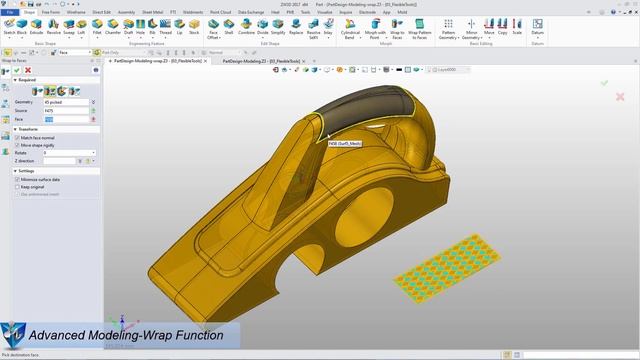This screenshot has height=360, width=640.
Task: Enable Keep original checkbox
Action: 17,187
